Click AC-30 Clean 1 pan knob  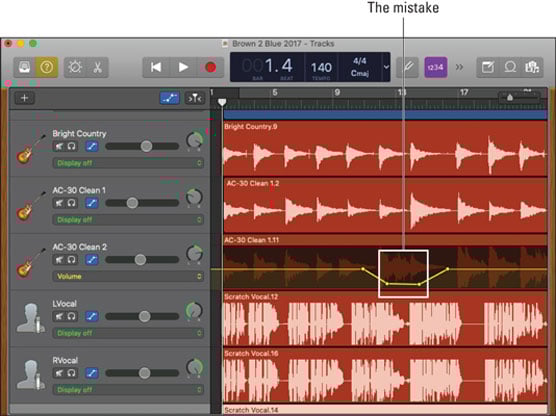[x=194, y=197]
